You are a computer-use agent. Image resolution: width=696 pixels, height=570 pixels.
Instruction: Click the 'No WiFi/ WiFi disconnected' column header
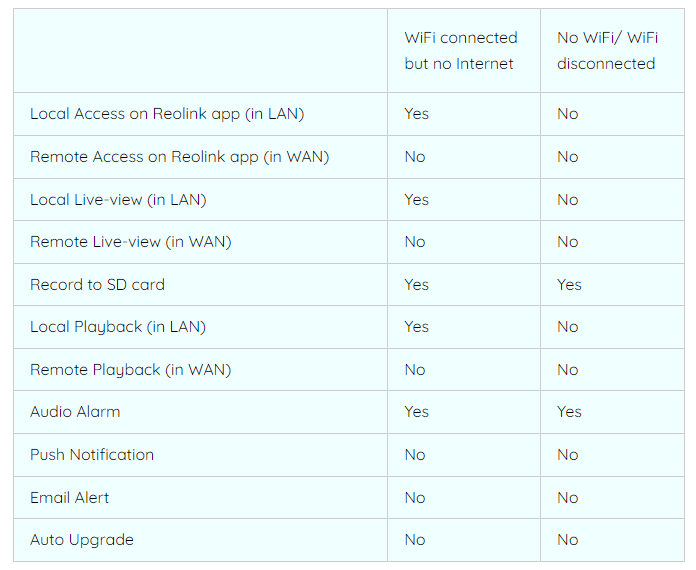pyautogui.click(x=607, y=51)
